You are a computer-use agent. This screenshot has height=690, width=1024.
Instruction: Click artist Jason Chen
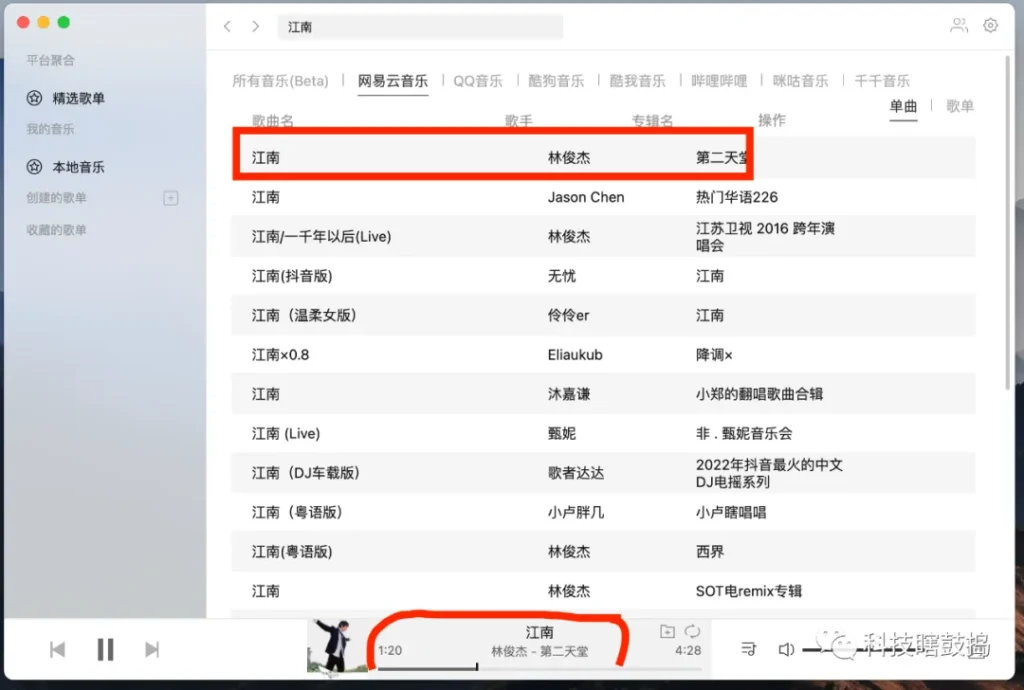point(586,197)
